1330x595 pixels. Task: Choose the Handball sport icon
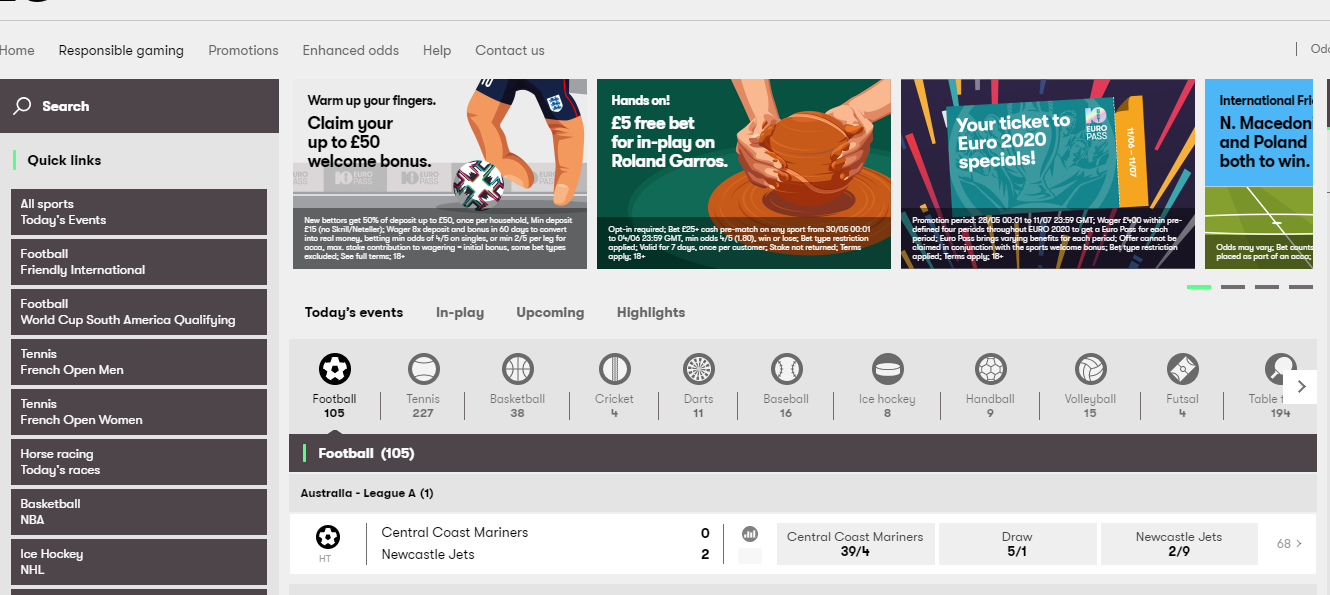(x=990, y=371)
